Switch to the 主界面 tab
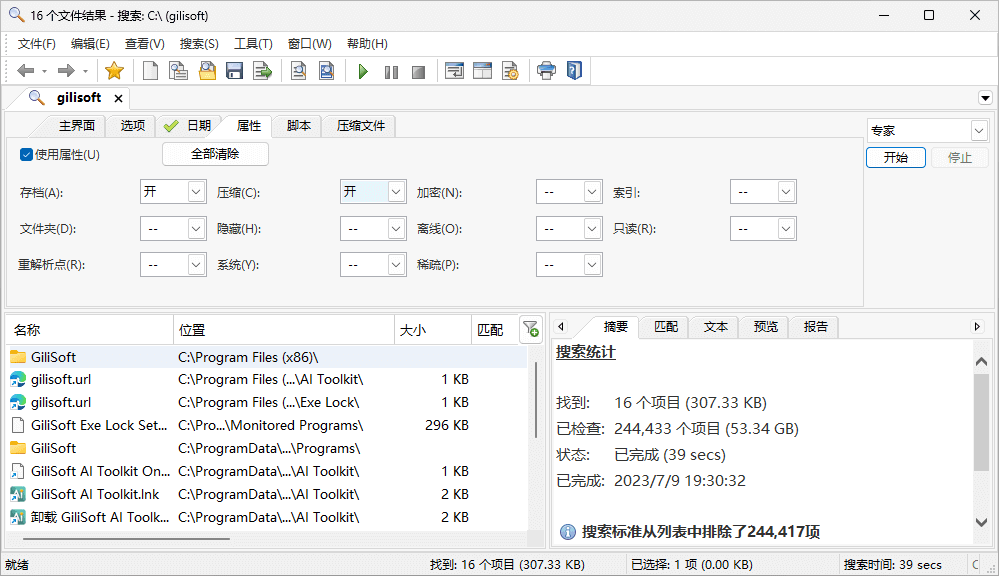999x576 pixels. (x=76, y=126)
